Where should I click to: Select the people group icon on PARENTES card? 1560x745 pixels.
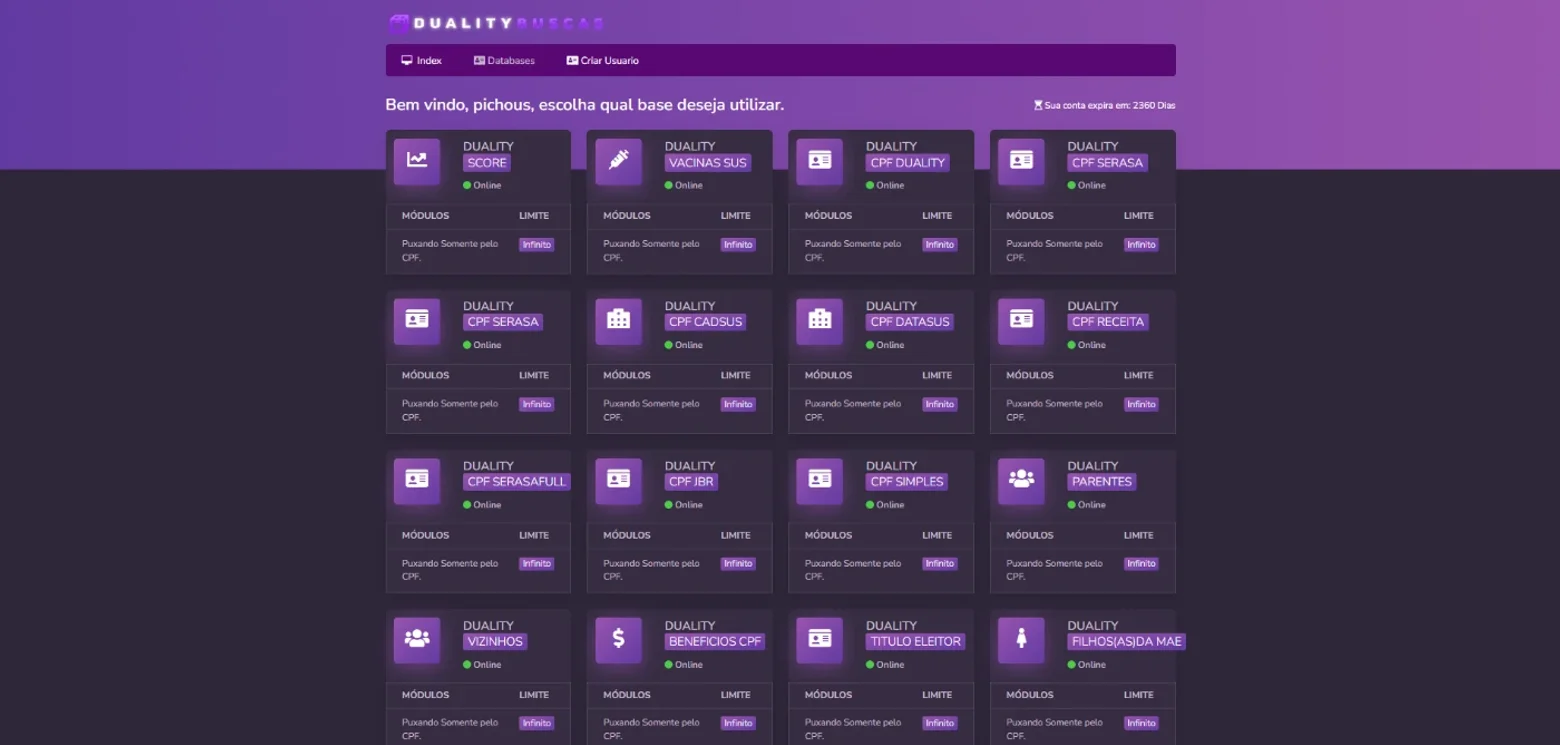[1021, 481]
